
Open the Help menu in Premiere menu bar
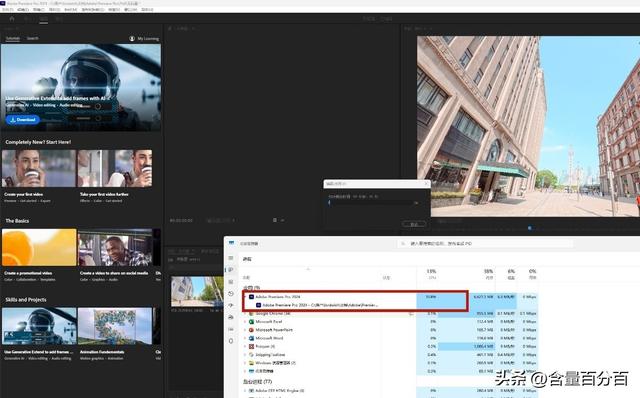[x=147, y=9]
